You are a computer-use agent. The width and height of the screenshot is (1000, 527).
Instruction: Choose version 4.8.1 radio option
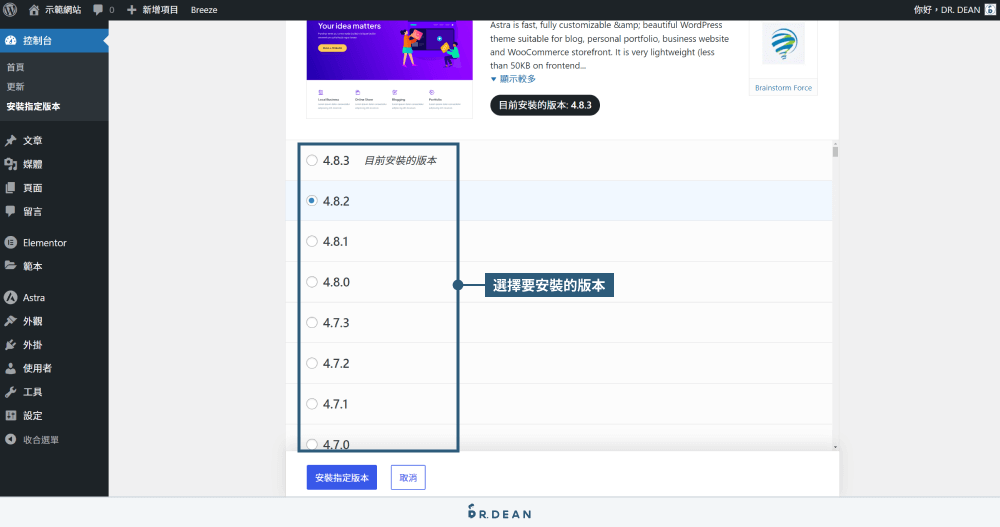(312, 241)
